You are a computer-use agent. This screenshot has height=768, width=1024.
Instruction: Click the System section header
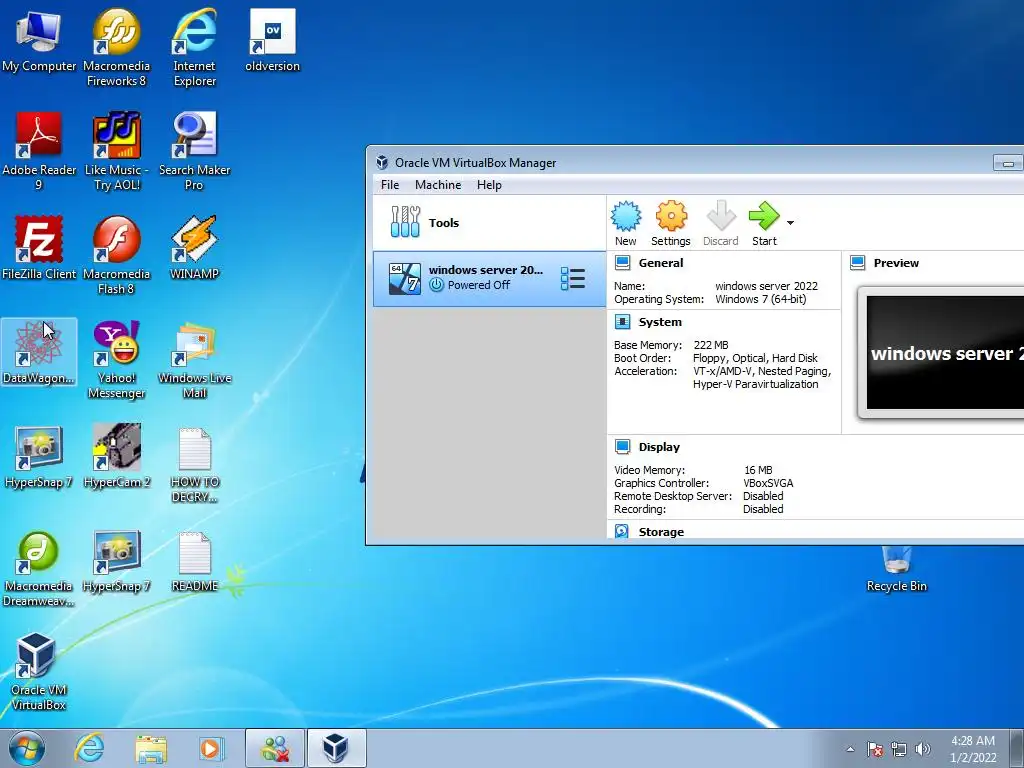tap(660, 322)
